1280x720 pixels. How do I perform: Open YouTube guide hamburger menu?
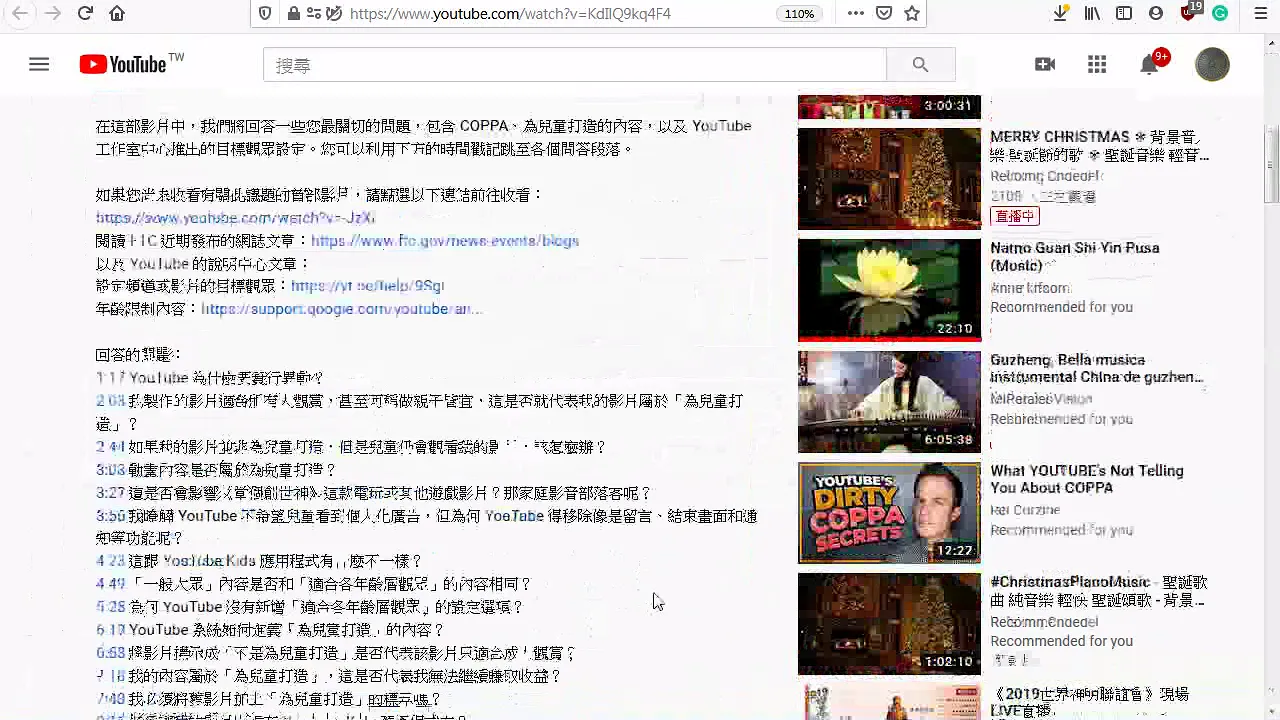[x=39, y=65]
